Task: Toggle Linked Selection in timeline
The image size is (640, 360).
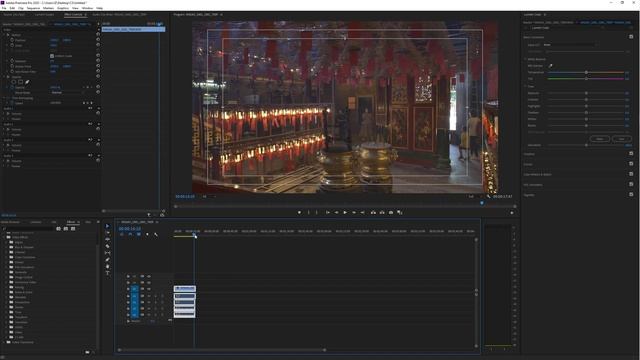Action: pyautogui.click(x=139, y=234)
